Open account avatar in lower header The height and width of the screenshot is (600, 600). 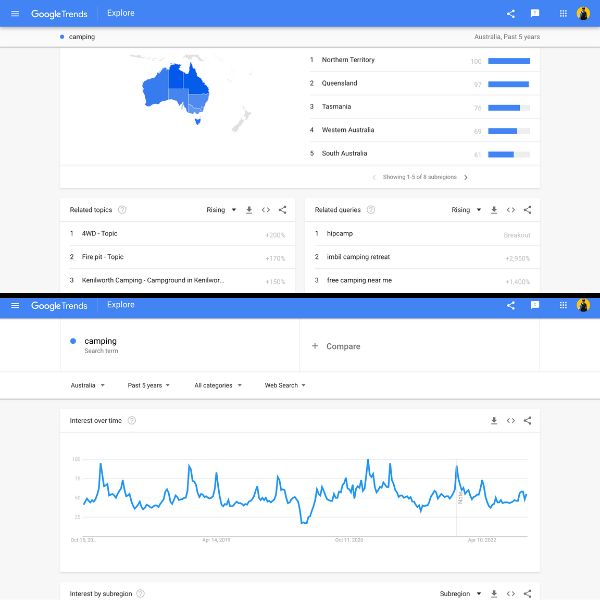pos(583,305)
